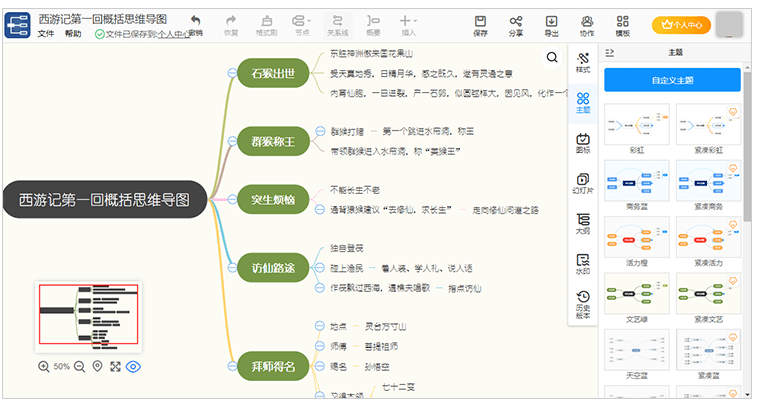Open the Templates (模板) gallery
The height and width of the screenshot is (406, 763).
point(622,25)
